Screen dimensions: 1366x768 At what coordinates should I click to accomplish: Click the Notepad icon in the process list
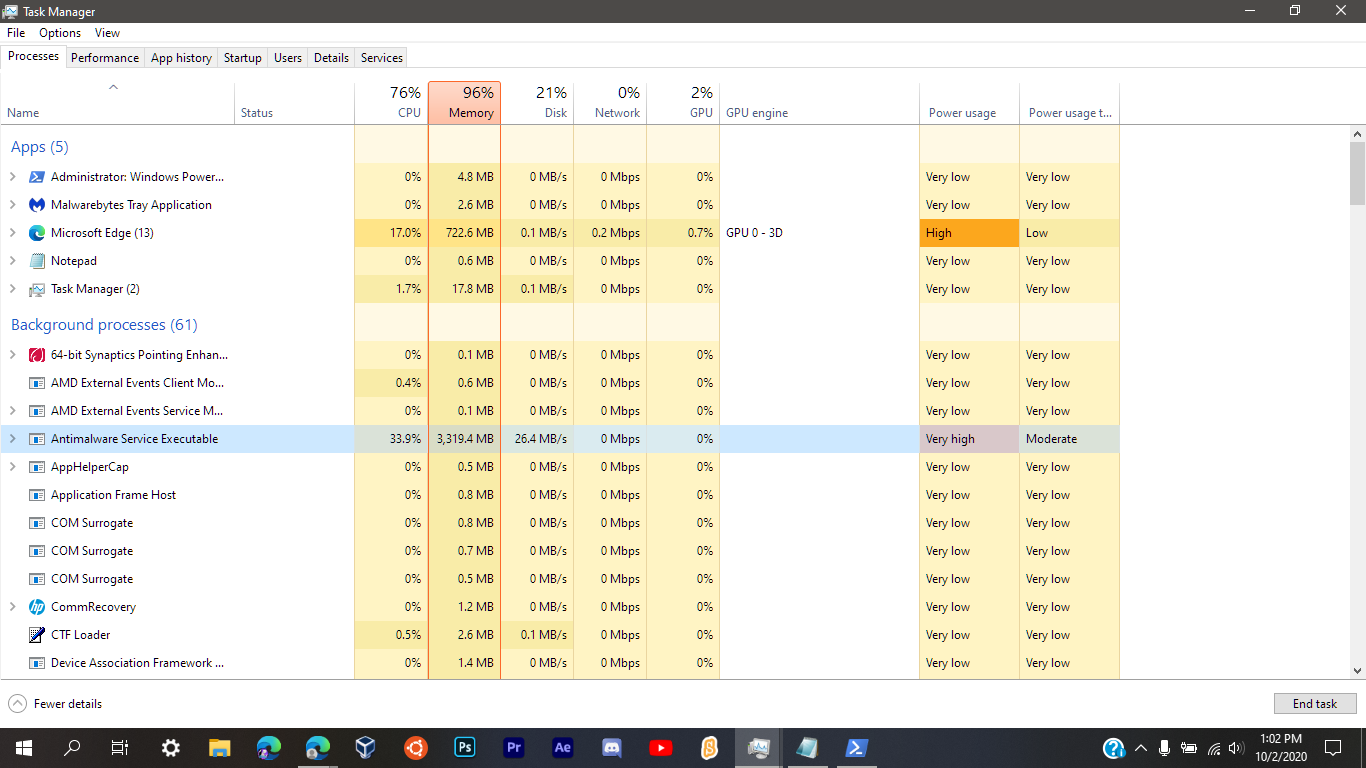tap(37, 261)
